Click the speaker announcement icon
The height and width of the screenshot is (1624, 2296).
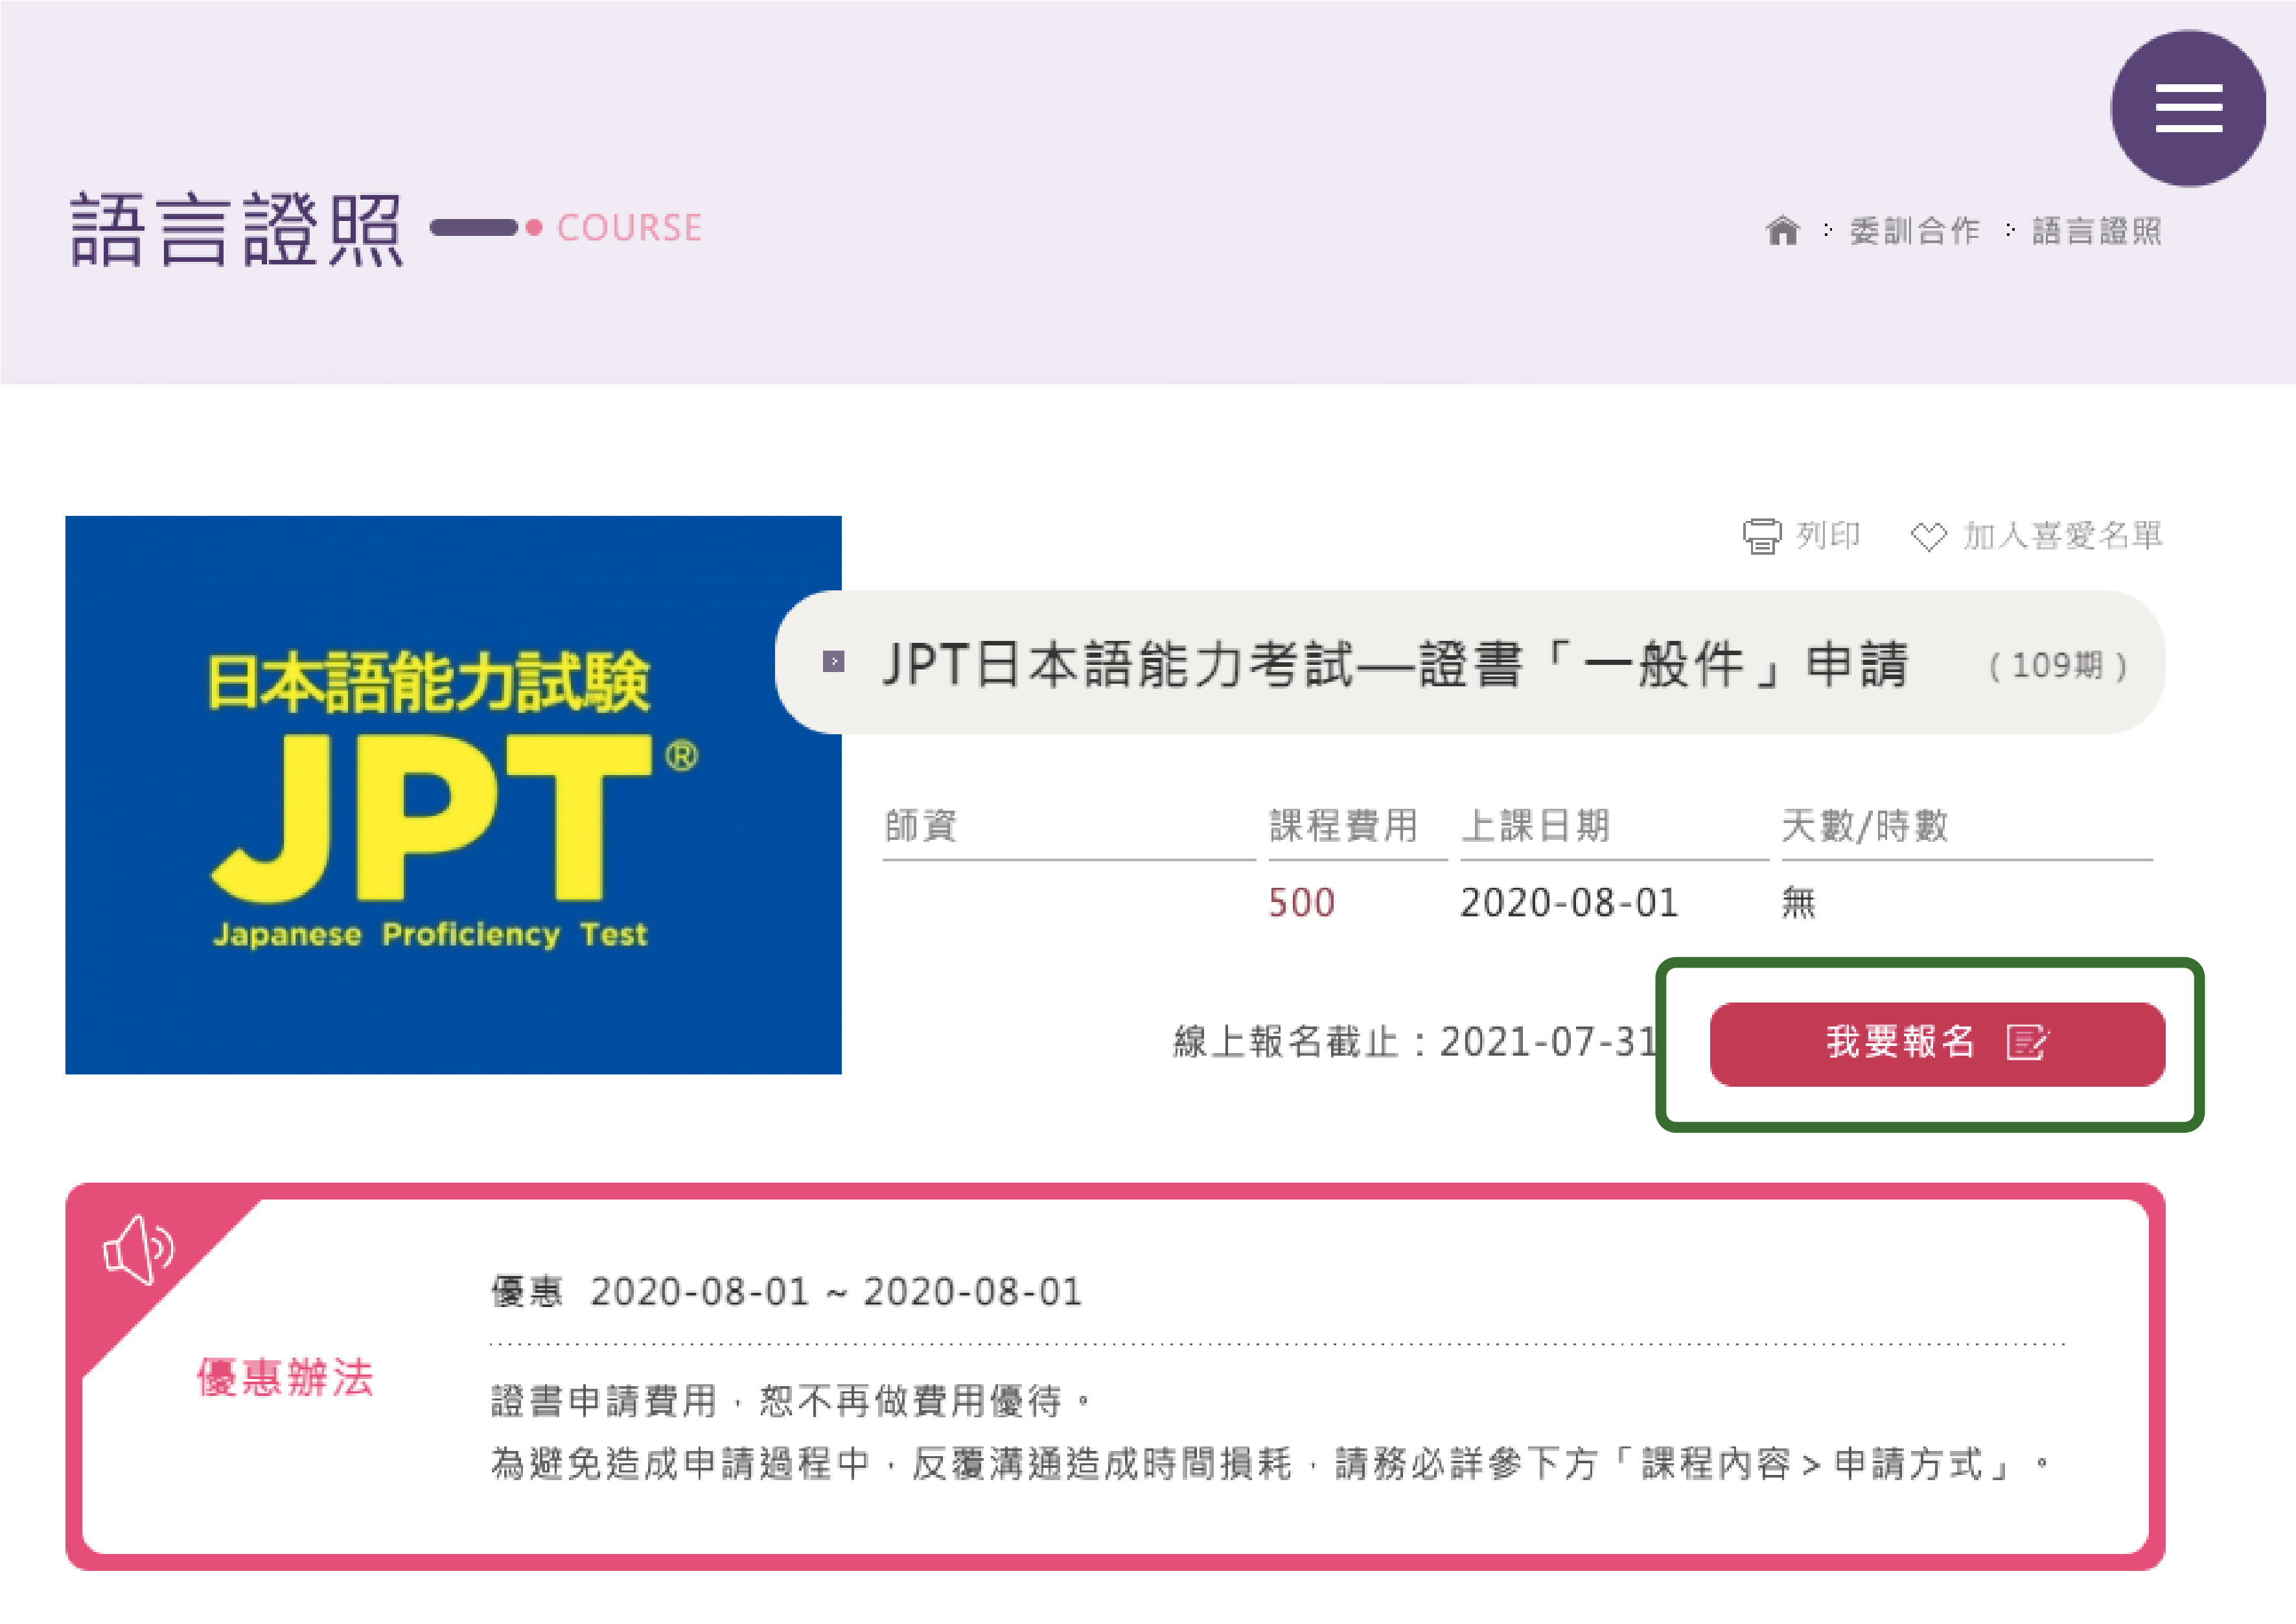(x=139, y=1250)
